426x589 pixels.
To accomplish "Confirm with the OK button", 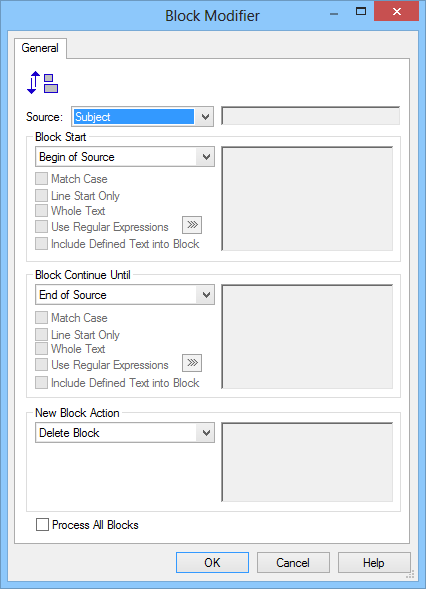I will point(212,562).
